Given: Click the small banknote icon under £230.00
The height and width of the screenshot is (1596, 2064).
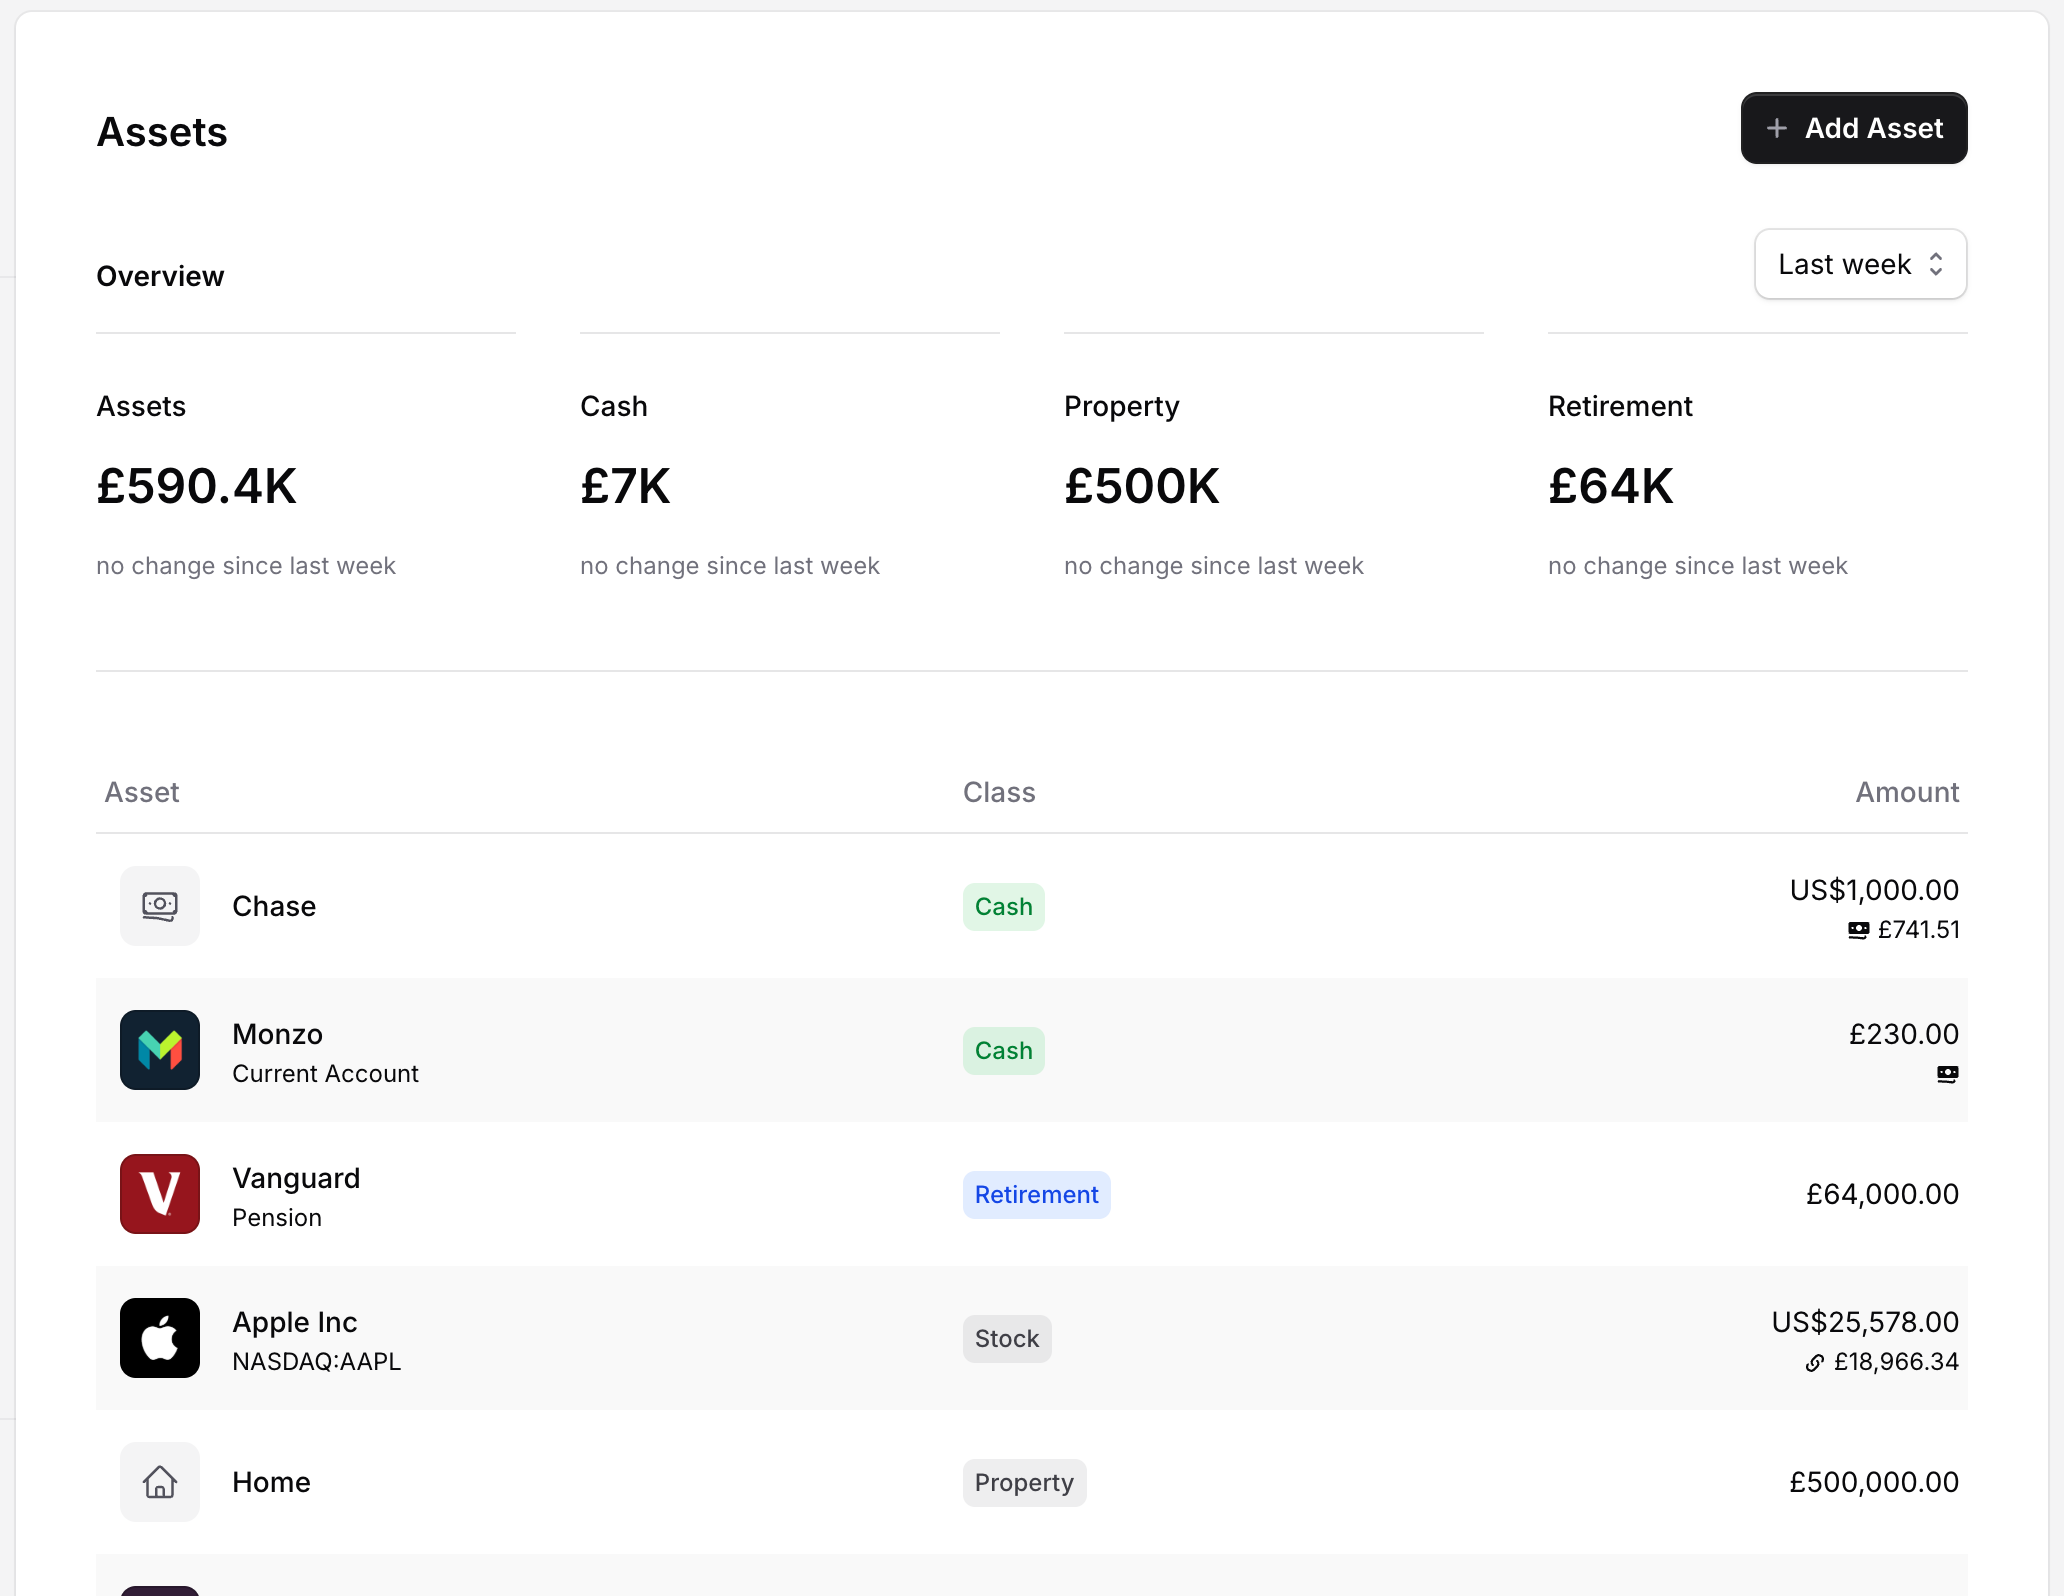Looking at the screenshot, I should point(1948,1074).
